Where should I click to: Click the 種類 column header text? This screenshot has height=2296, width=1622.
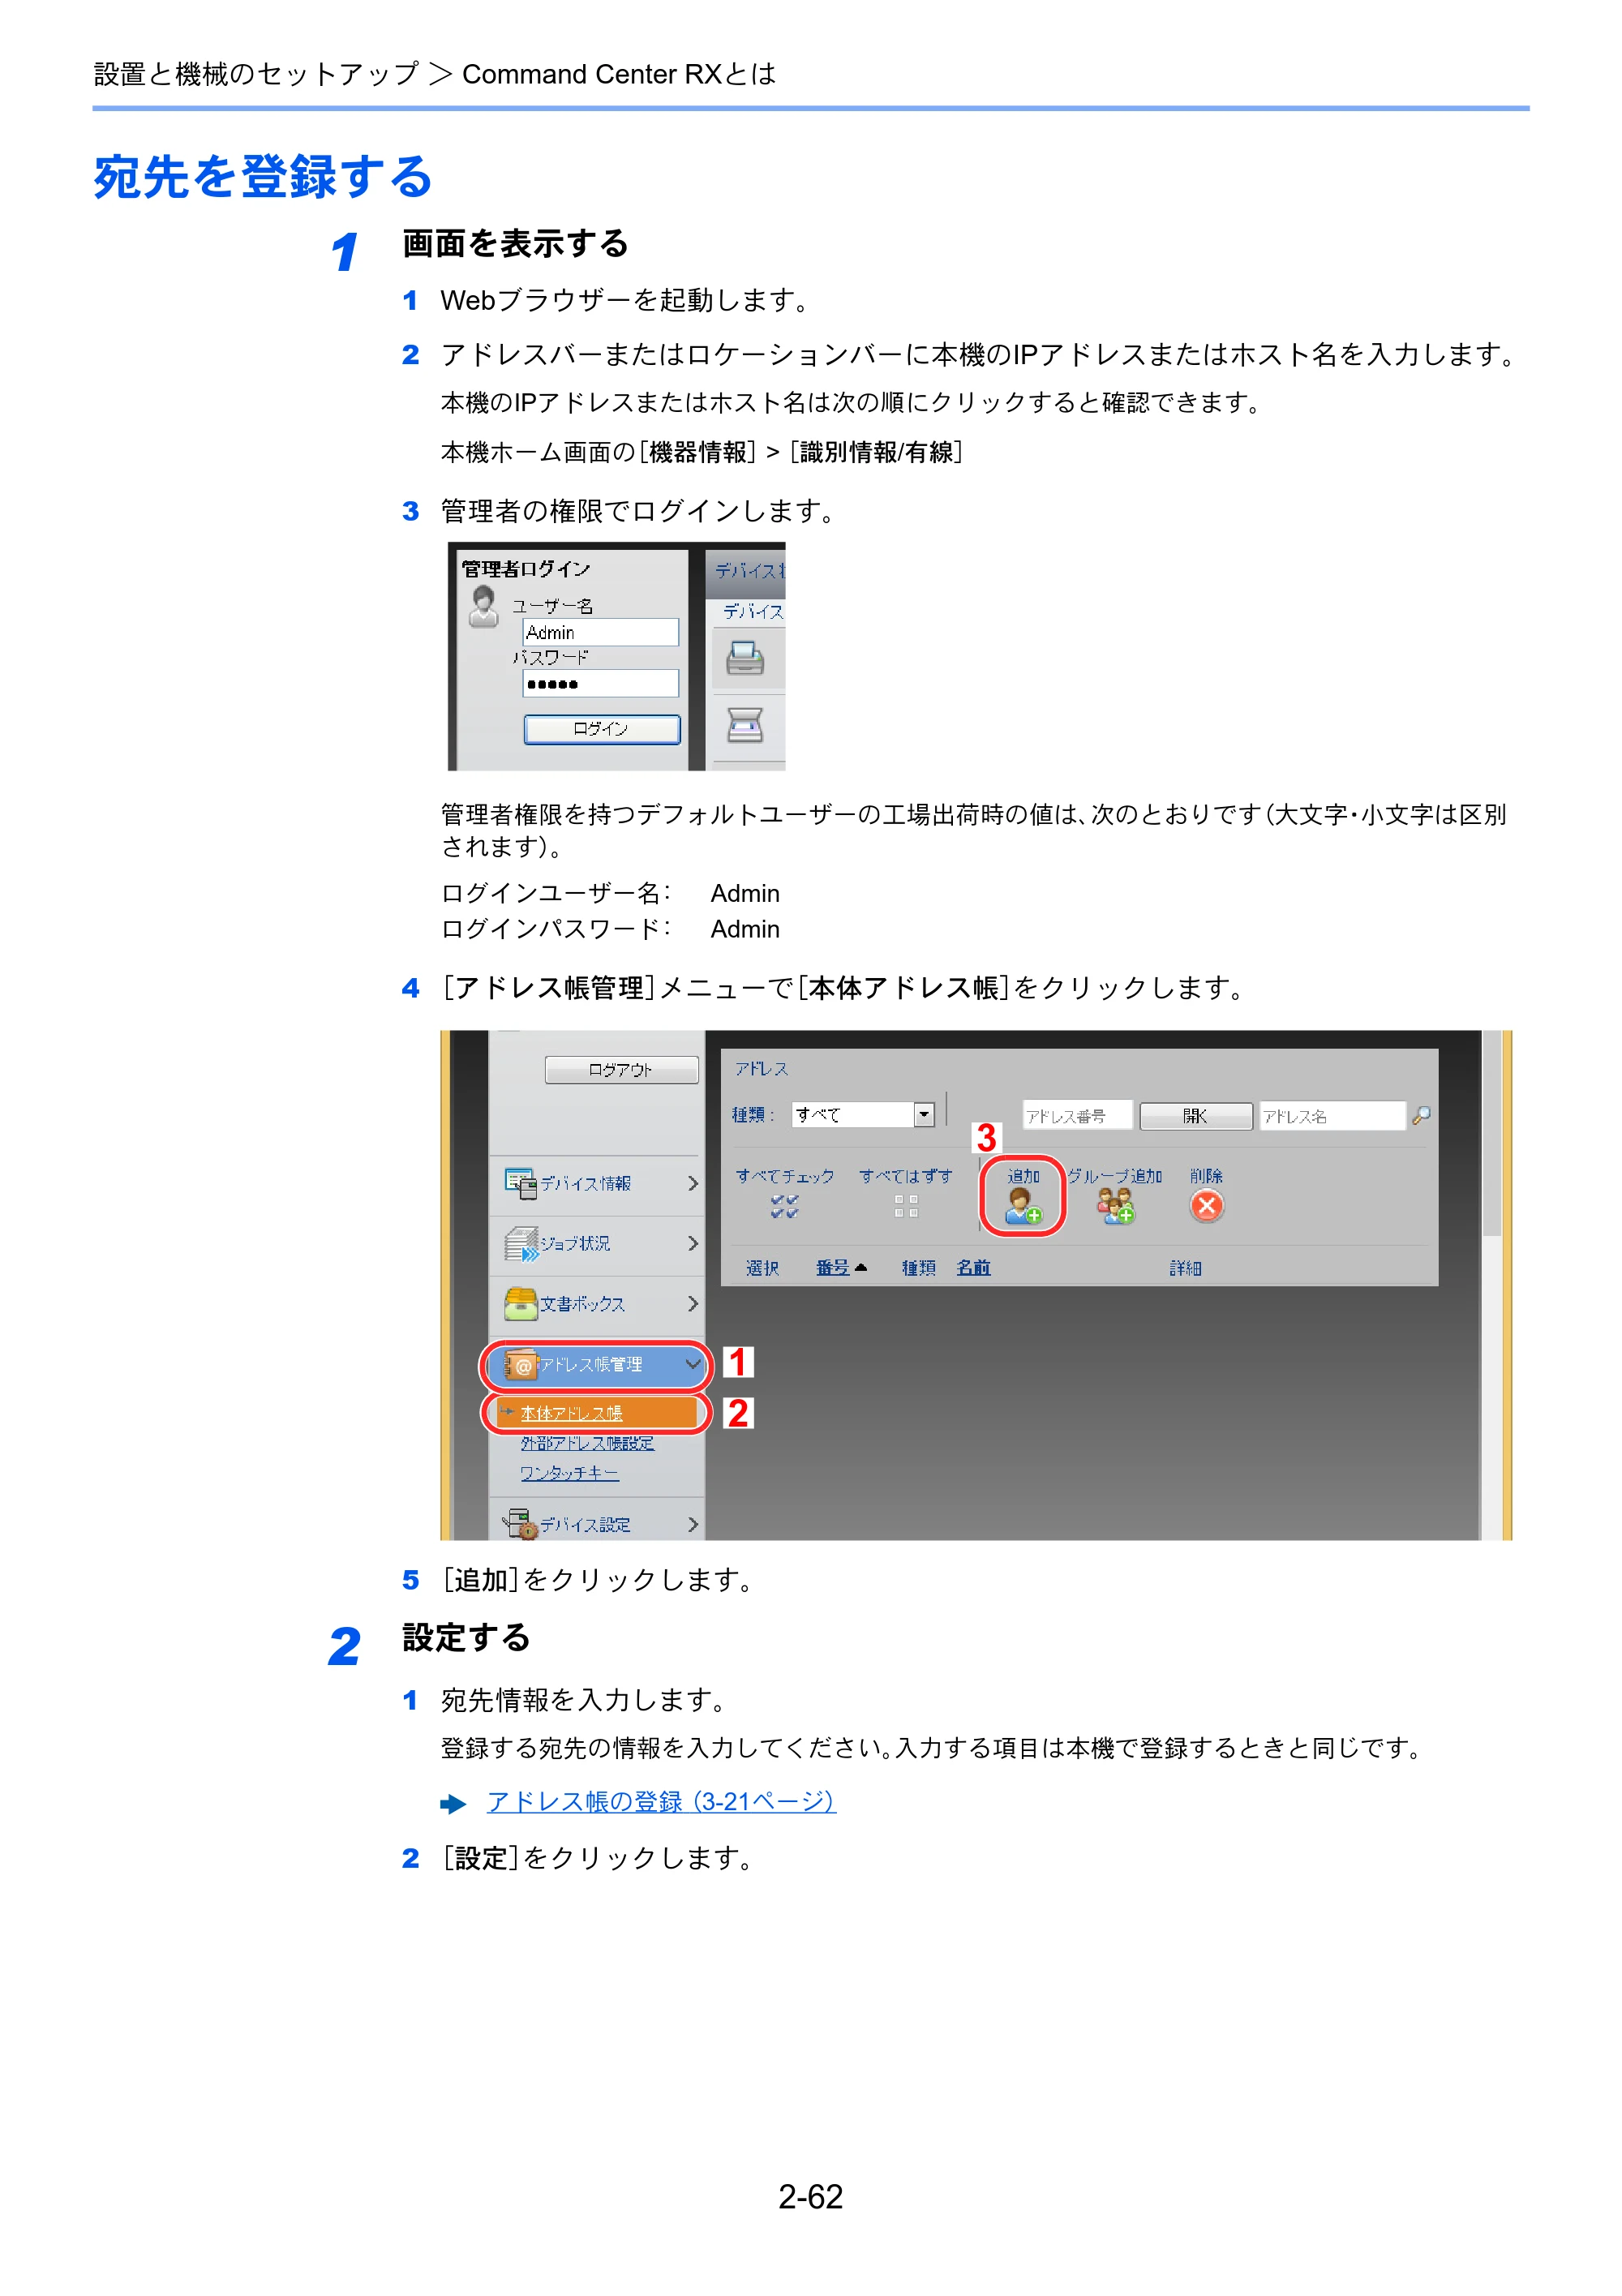coord(918,1268)
